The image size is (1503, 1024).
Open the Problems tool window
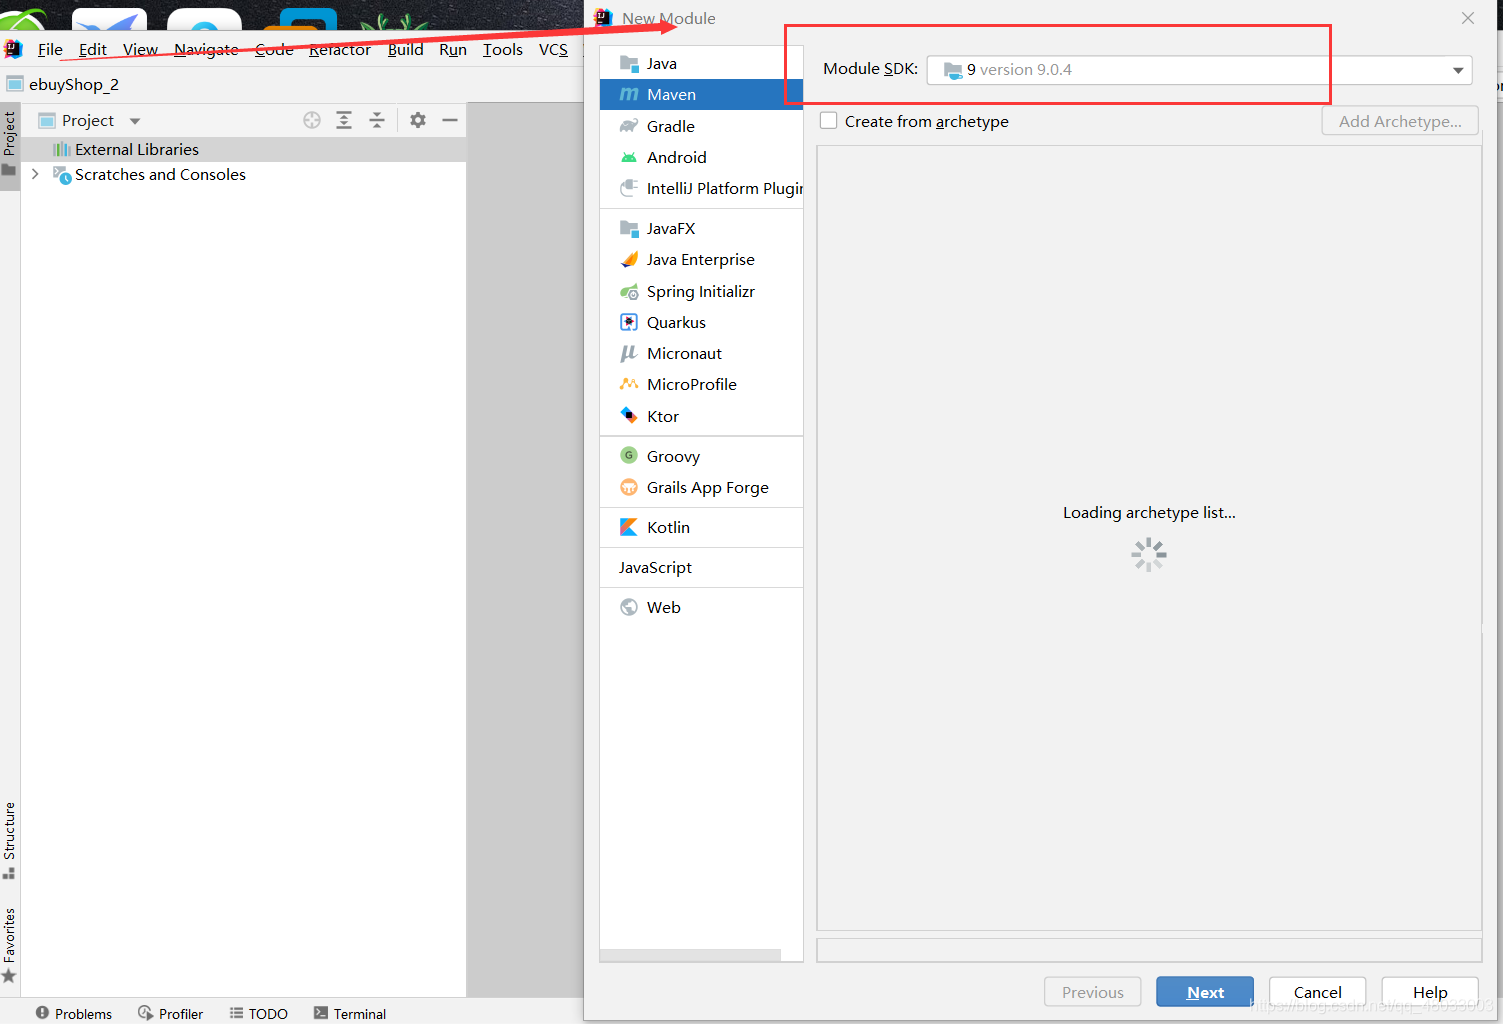pos(74,1013)
